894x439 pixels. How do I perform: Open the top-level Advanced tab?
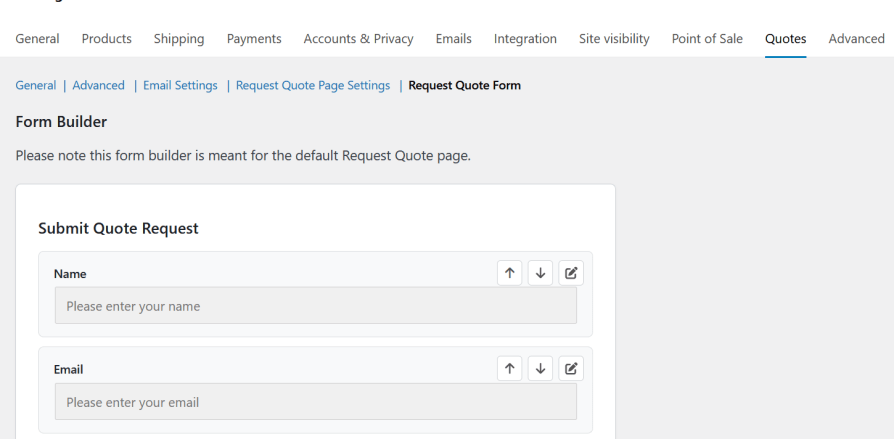pyautogui.click(x=856, y=39)
